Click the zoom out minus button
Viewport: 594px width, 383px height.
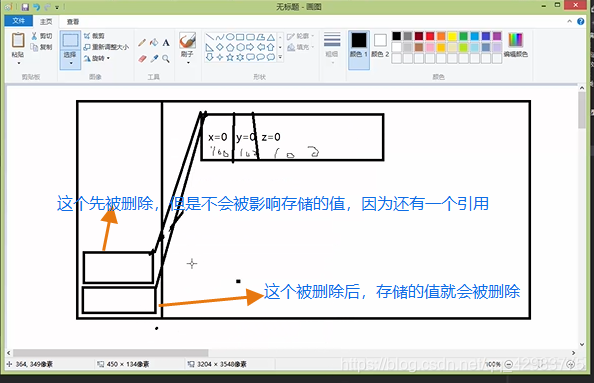[508, 364]
